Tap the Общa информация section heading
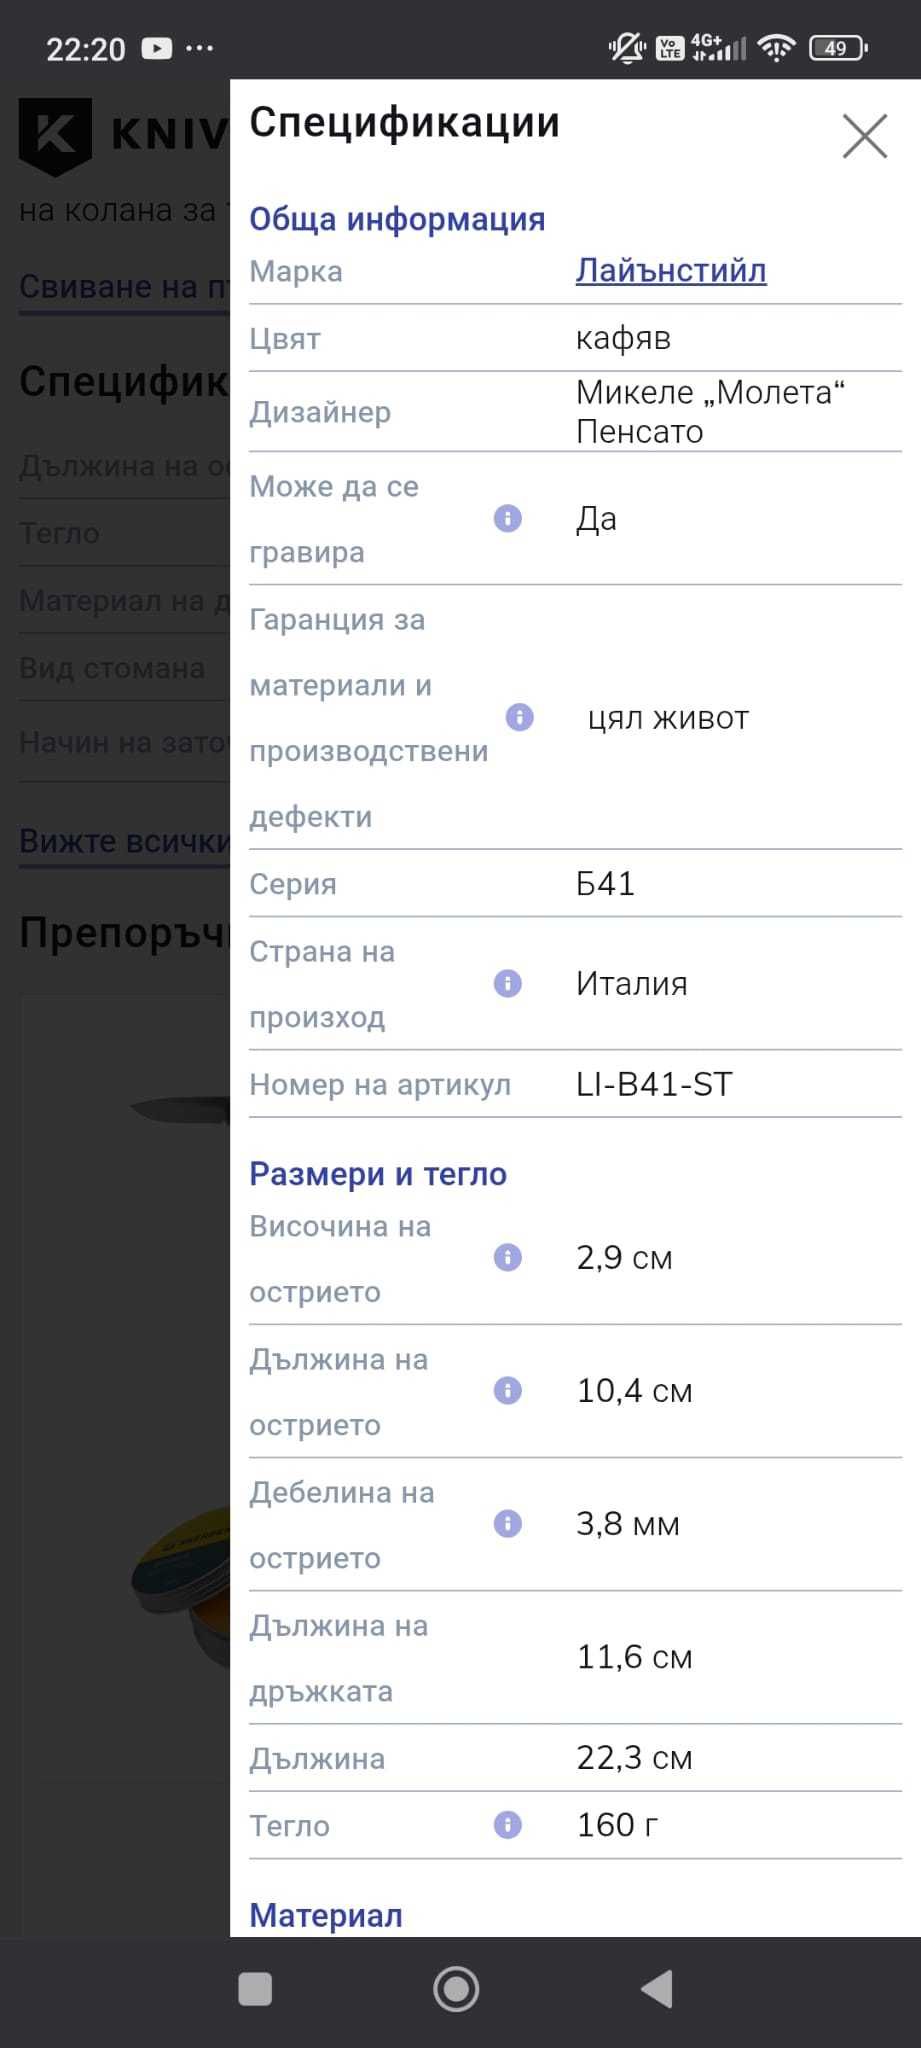 pyautogui.click(x=397, y=219)
